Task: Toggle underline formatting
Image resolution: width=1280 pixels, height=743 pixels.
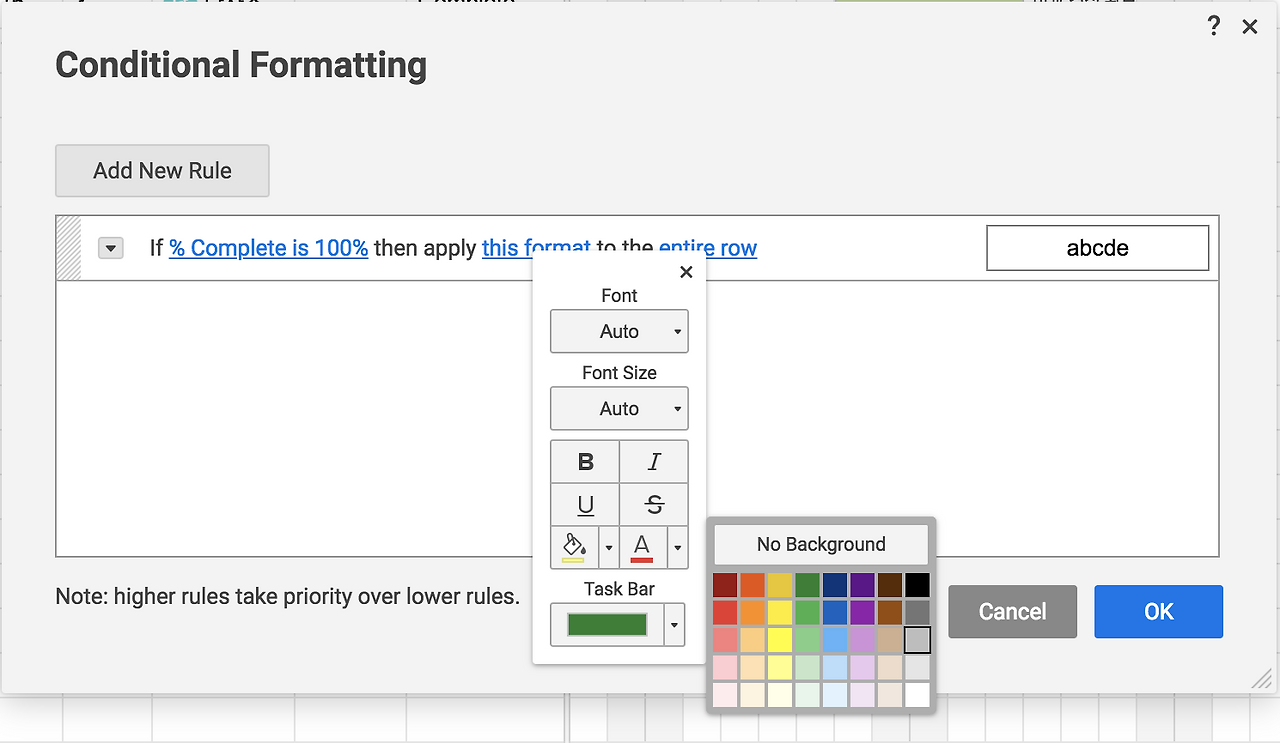Action: (586, 505)
